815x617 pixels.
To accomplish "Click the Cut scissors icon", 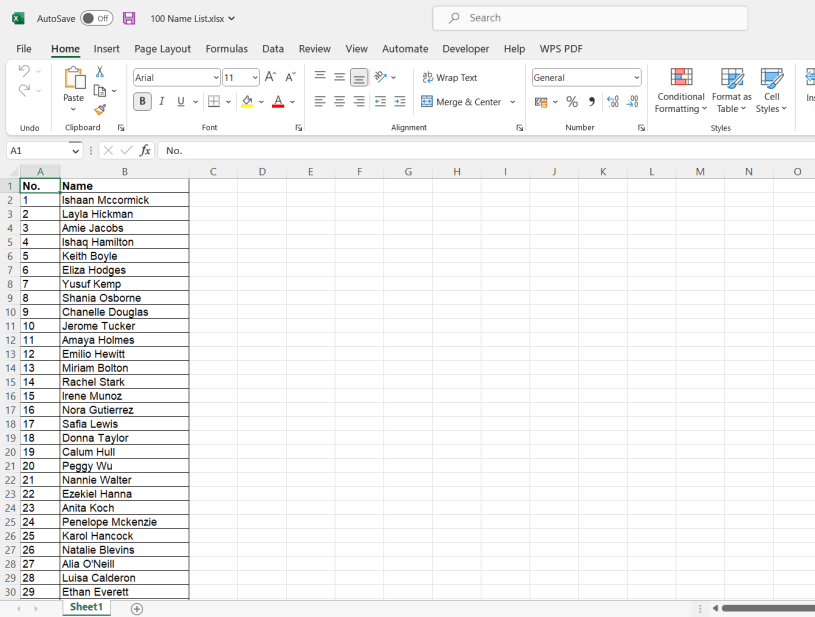I will click(x=100, y=72).
